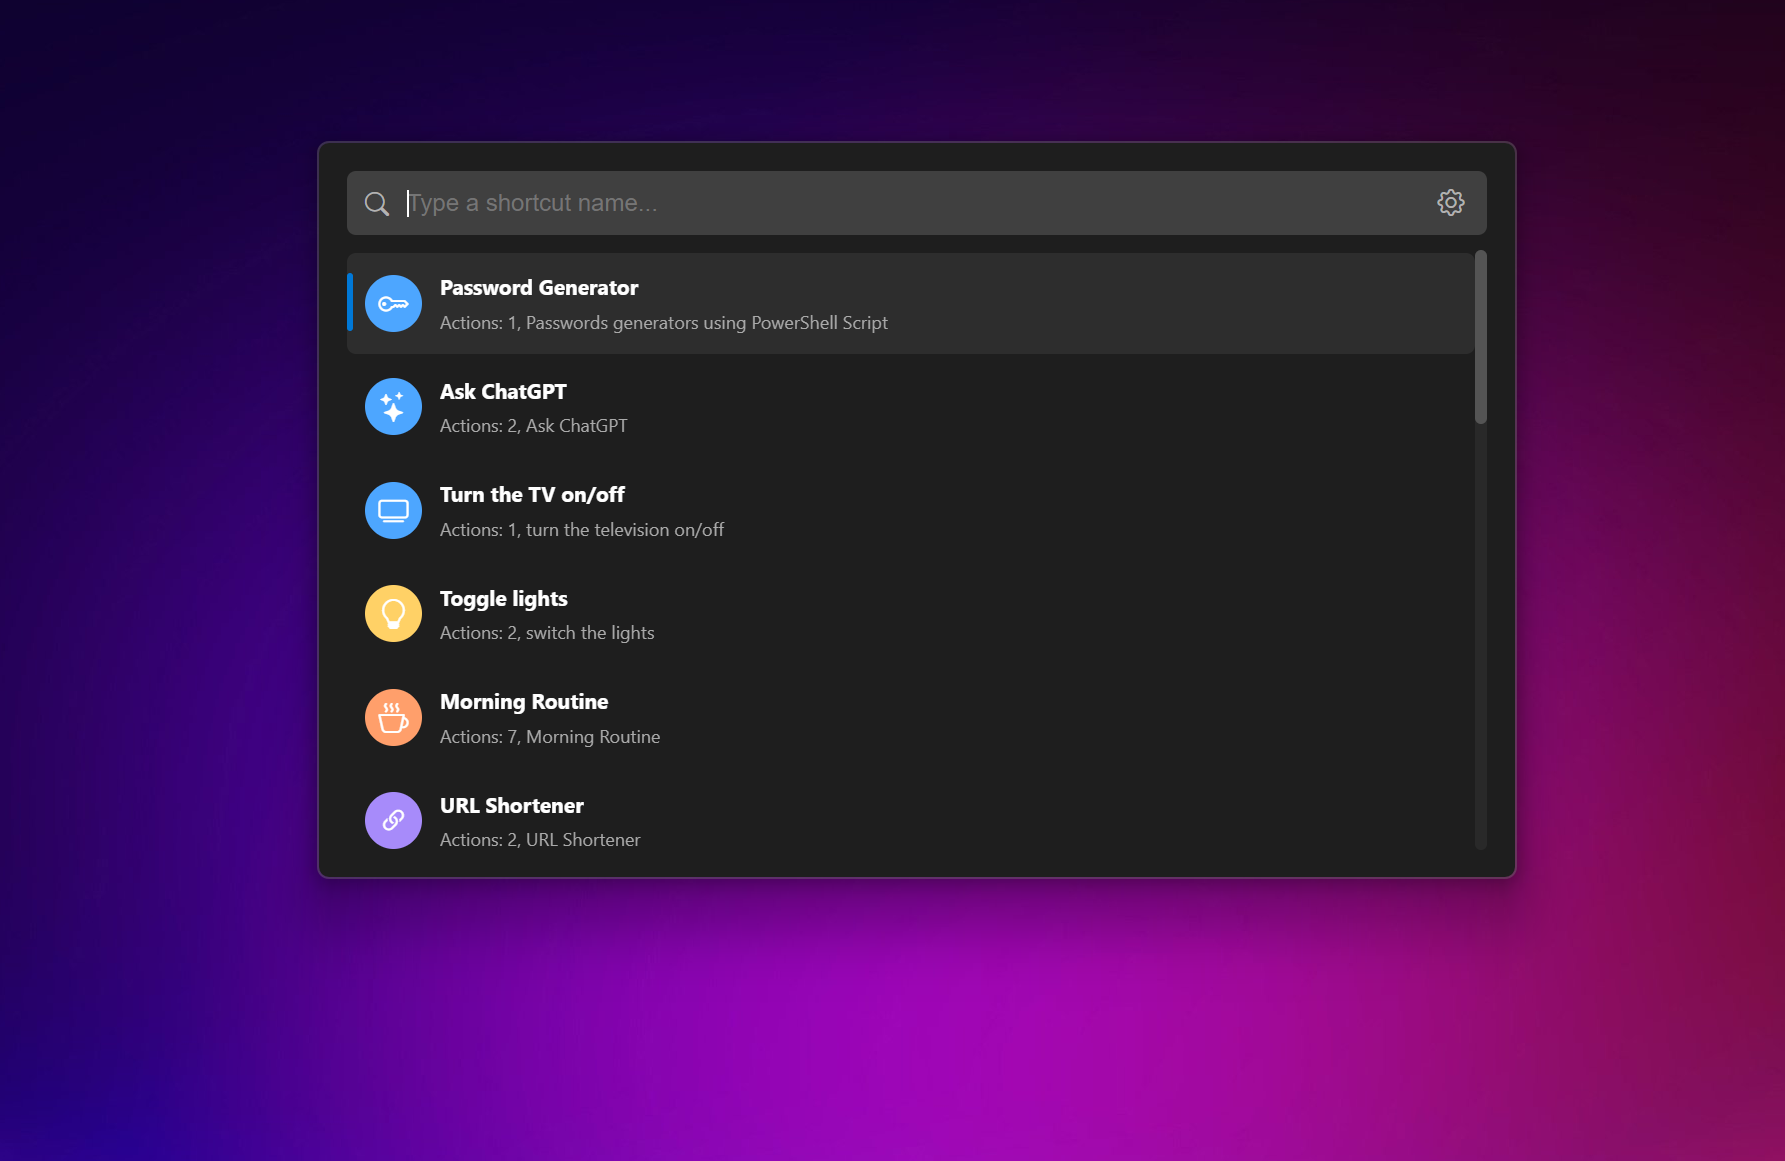Click the Ask ChatGPT sparkle icon
The height and width of the screenshot is (1161, 1785).
(393, 407)
